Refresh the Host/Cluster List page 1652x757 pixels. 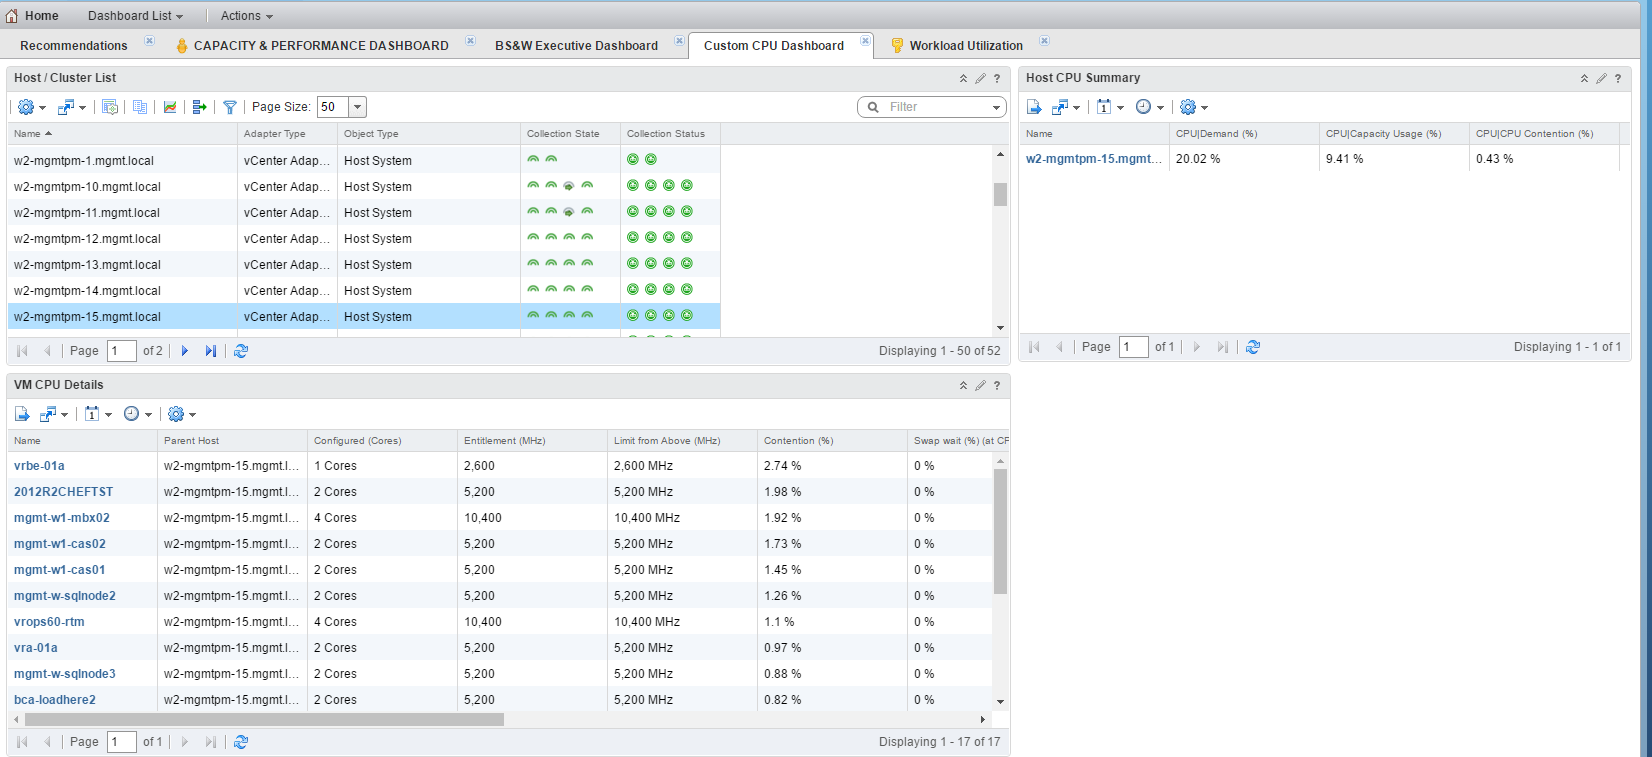(241, 351)
